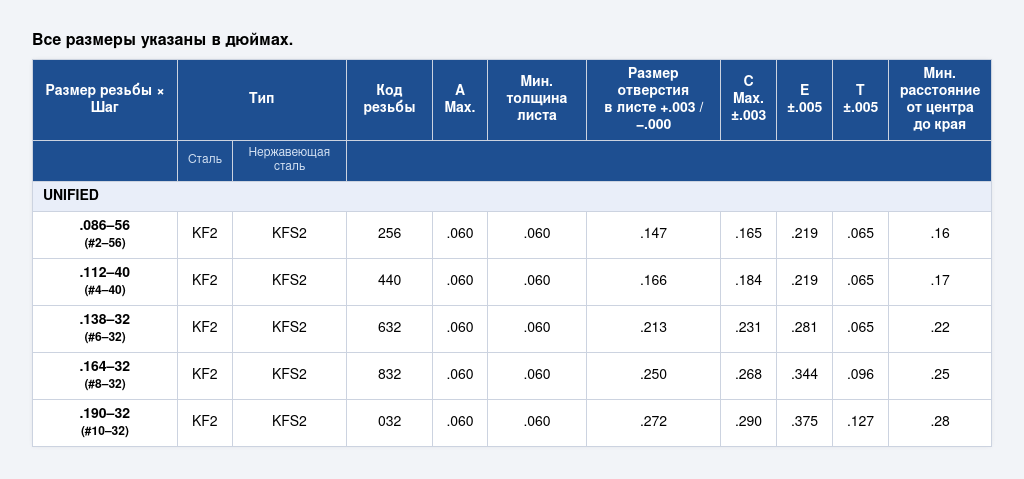Click thread code 256 cell
Image resolution: width=1024 pixels, height=479 pixels.
[x=389, y=234]
